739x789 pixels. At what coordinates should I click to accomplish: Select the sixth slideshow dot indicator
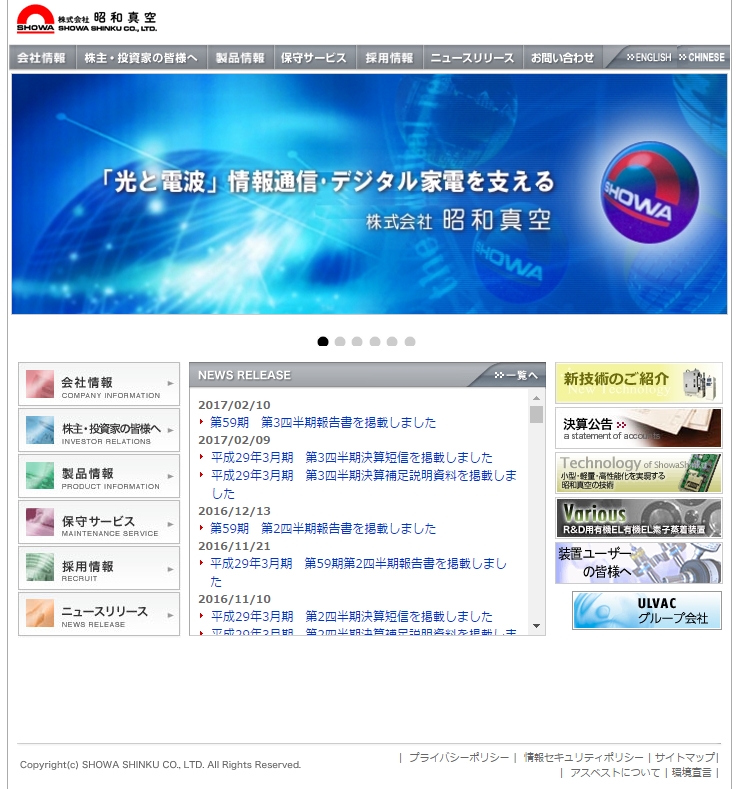(410, 342)
